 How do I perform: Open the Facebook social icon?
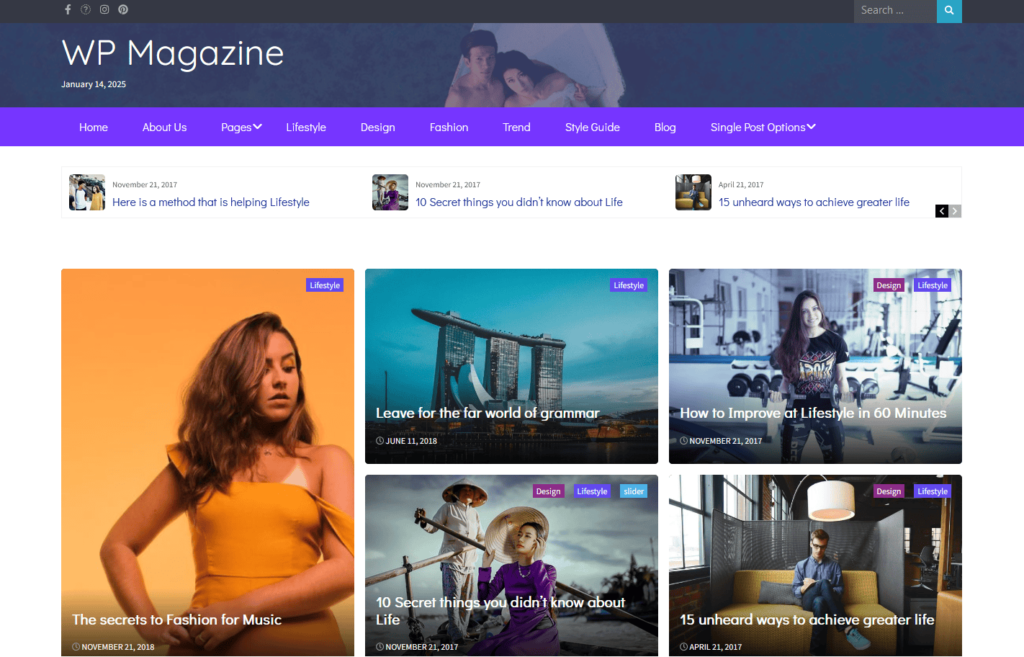point(67,10)
